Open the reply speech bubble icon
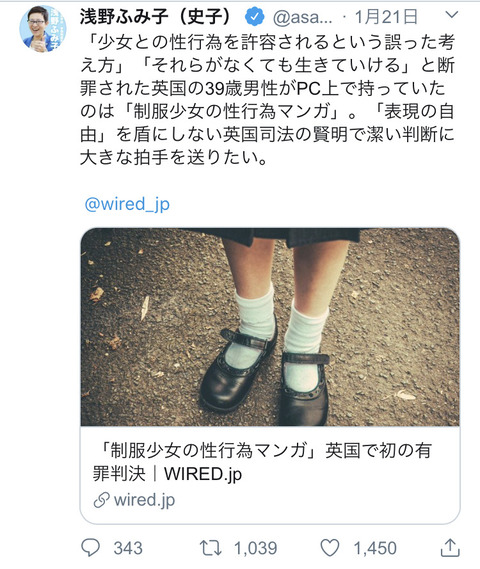This screenshot has width=480, height=569. click(90, 548)
